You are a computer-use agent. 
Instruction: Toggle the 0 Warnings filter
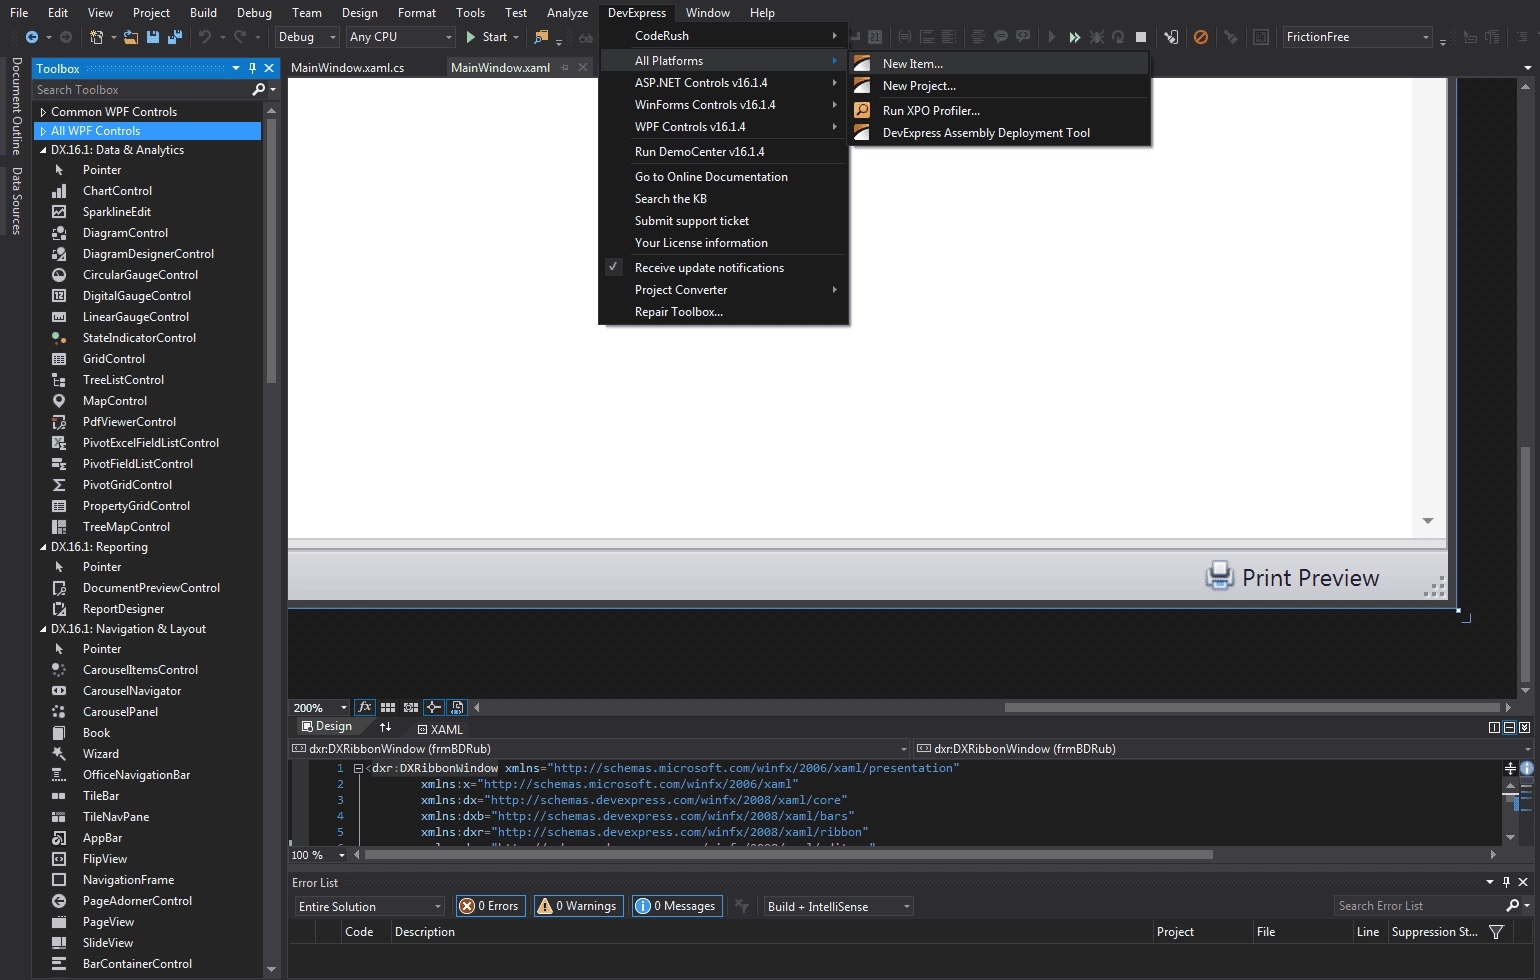pos(577,906)
